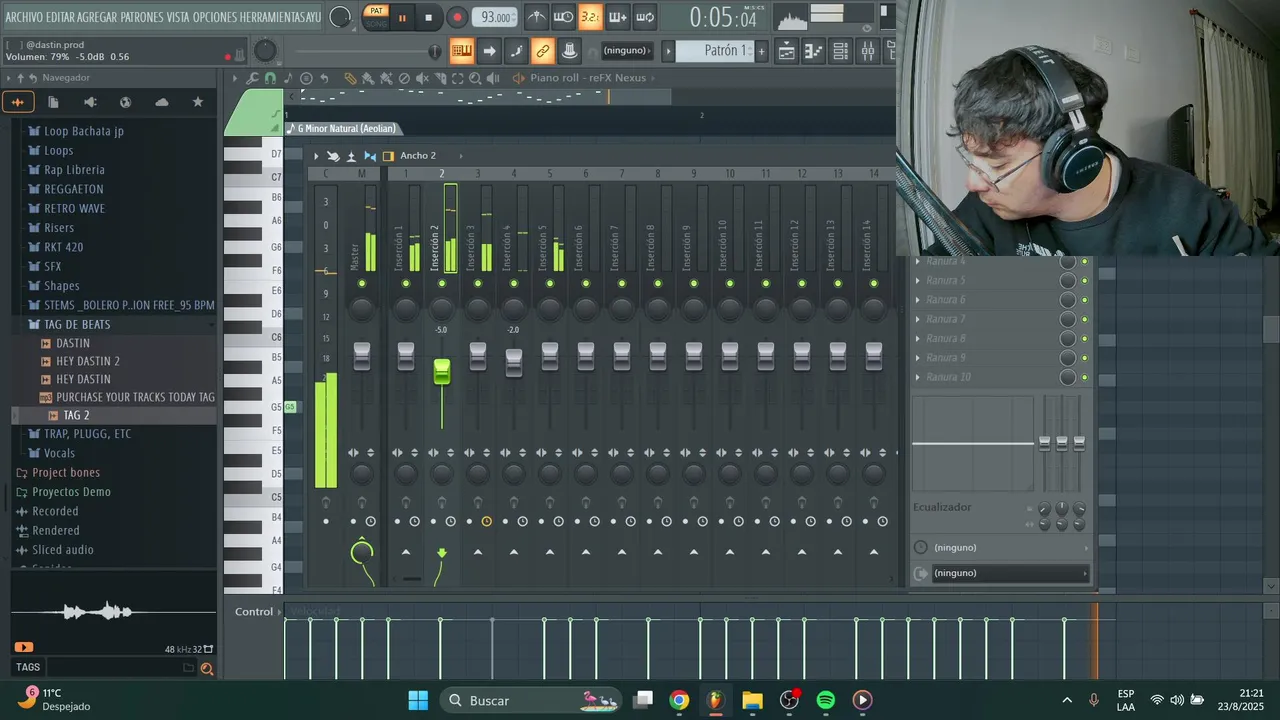Select the browser All tab icon
The width and height of the screenshot is (1280, 720).
18,102
